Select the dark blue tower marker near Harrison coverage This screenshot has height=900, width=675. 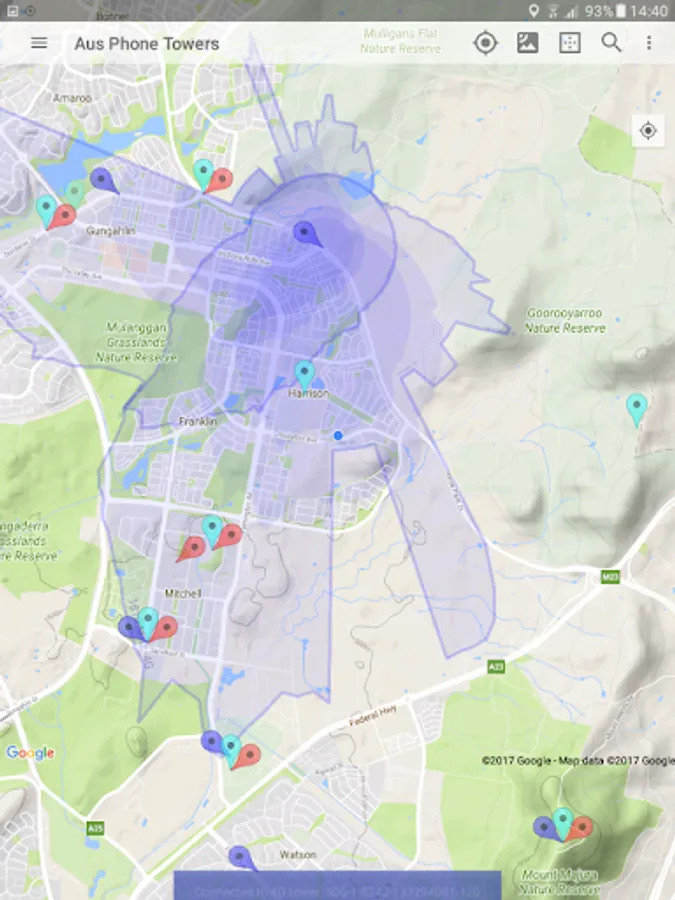(306, 233)
